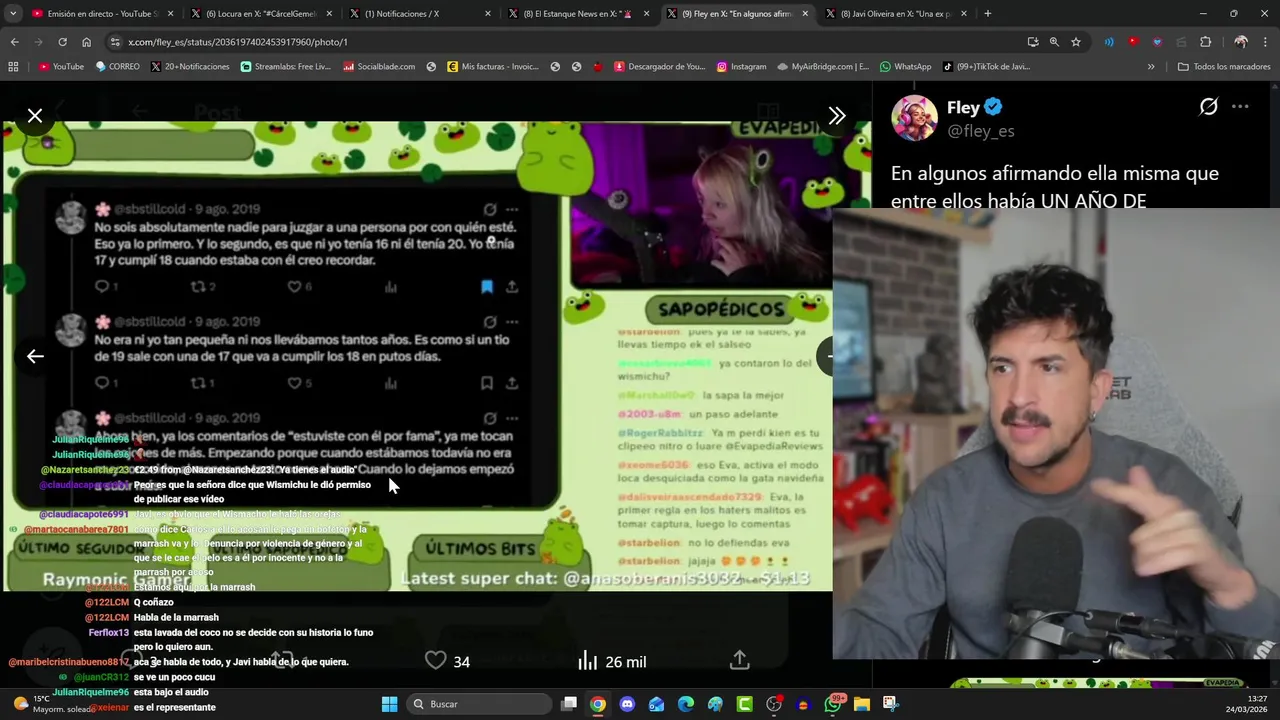Open the @fley_es handle link
The image size is (1280, 720).
click(981, 131)
